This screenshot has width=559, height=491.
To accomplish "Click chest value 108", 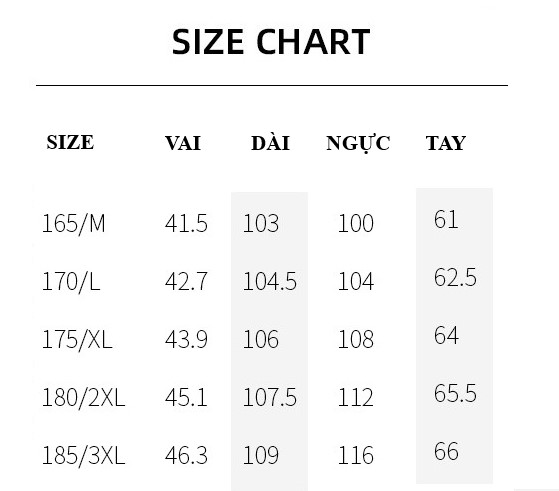I will [355, 339].
